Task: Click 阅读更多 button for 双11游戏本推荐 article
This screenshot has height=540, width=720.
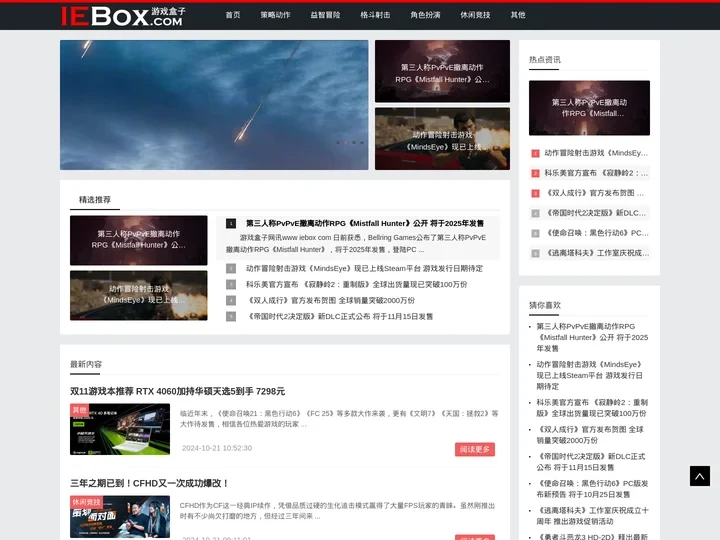Action: point(475,450)
